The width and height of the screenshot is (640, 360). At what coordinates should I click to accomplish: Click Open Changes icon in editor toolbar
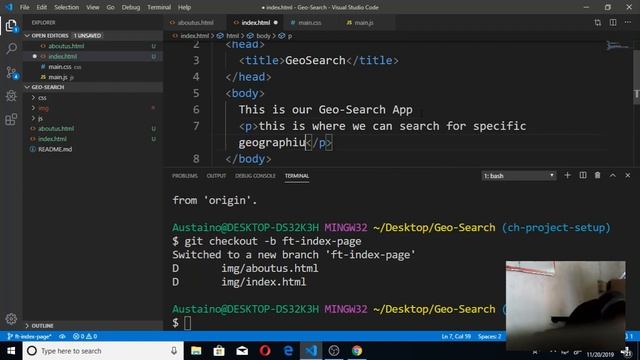click(x=598, y=22)
